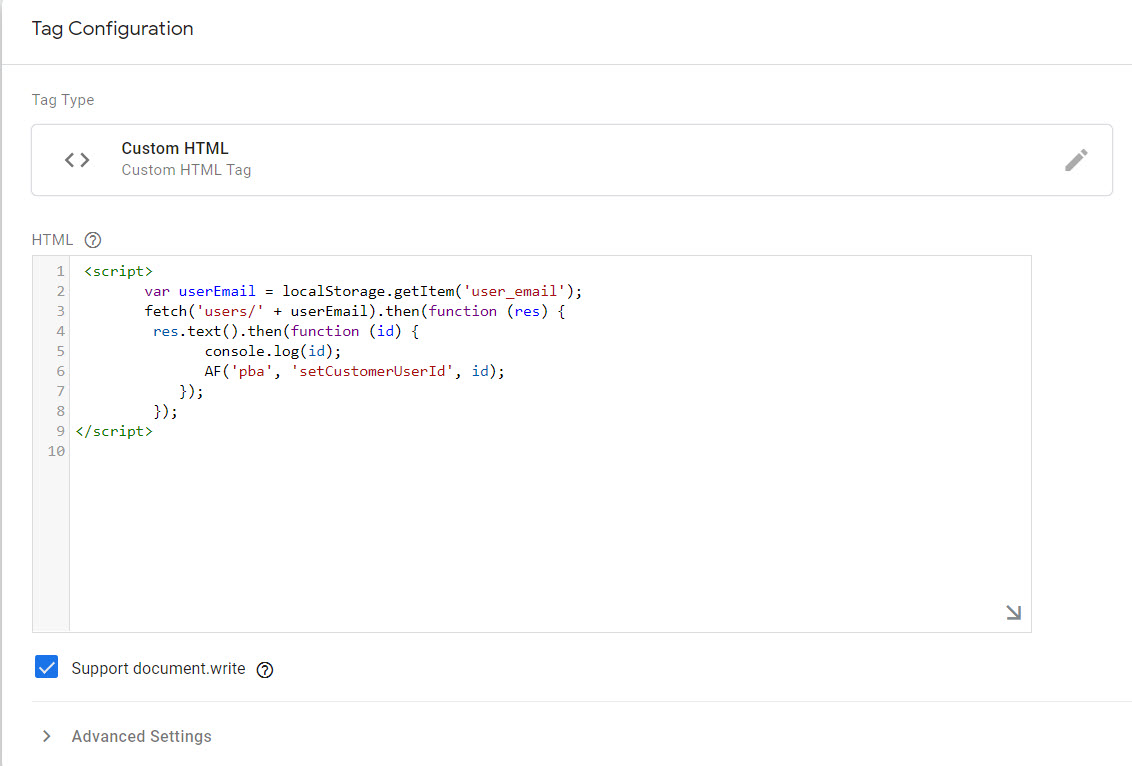
Task: Click line number 1 in the editor gutter
Action: point(61,271)
